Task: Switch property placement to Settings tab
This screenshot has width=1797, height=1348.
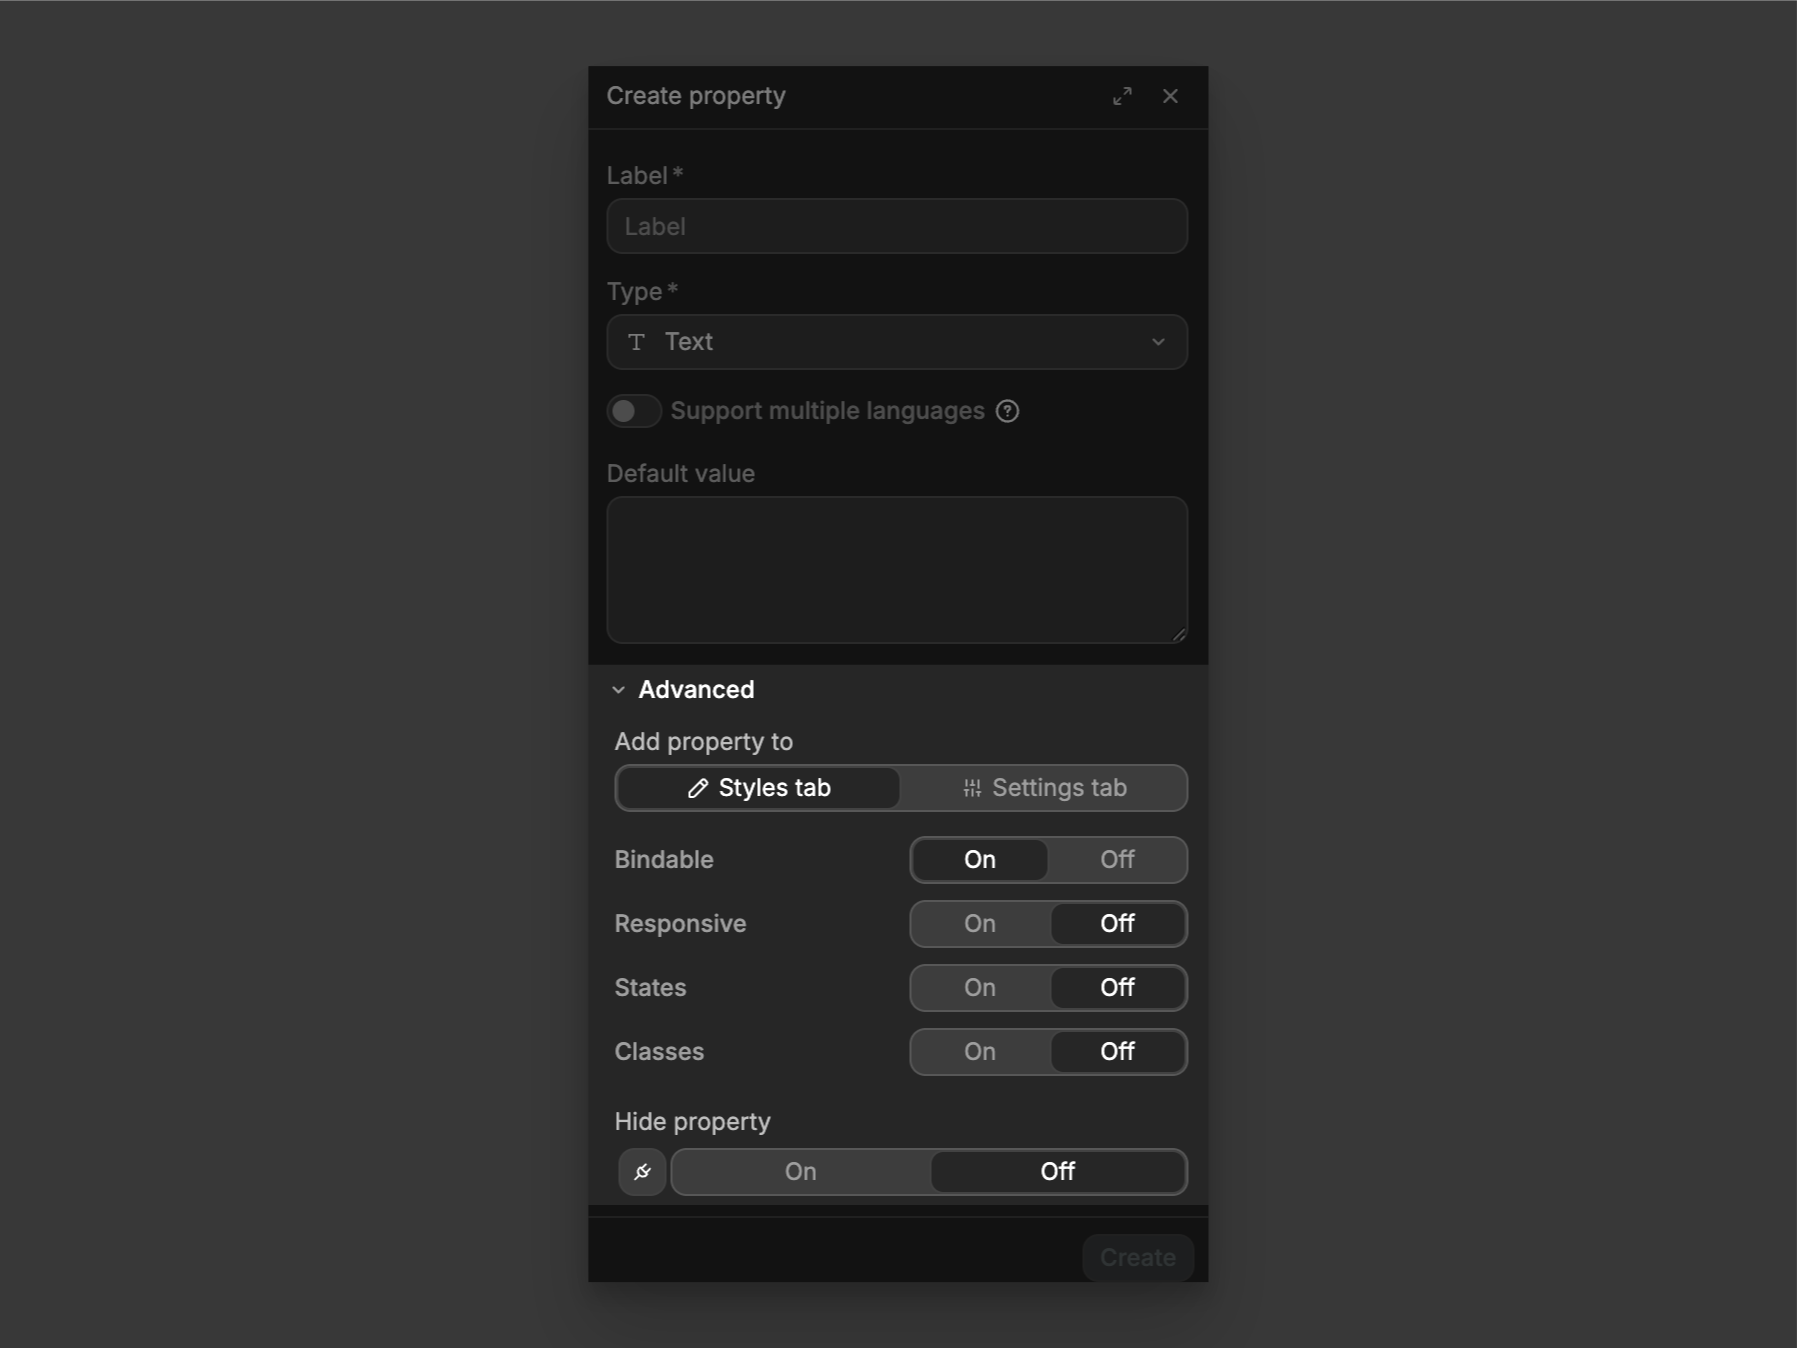Action: pos(1045,788)
